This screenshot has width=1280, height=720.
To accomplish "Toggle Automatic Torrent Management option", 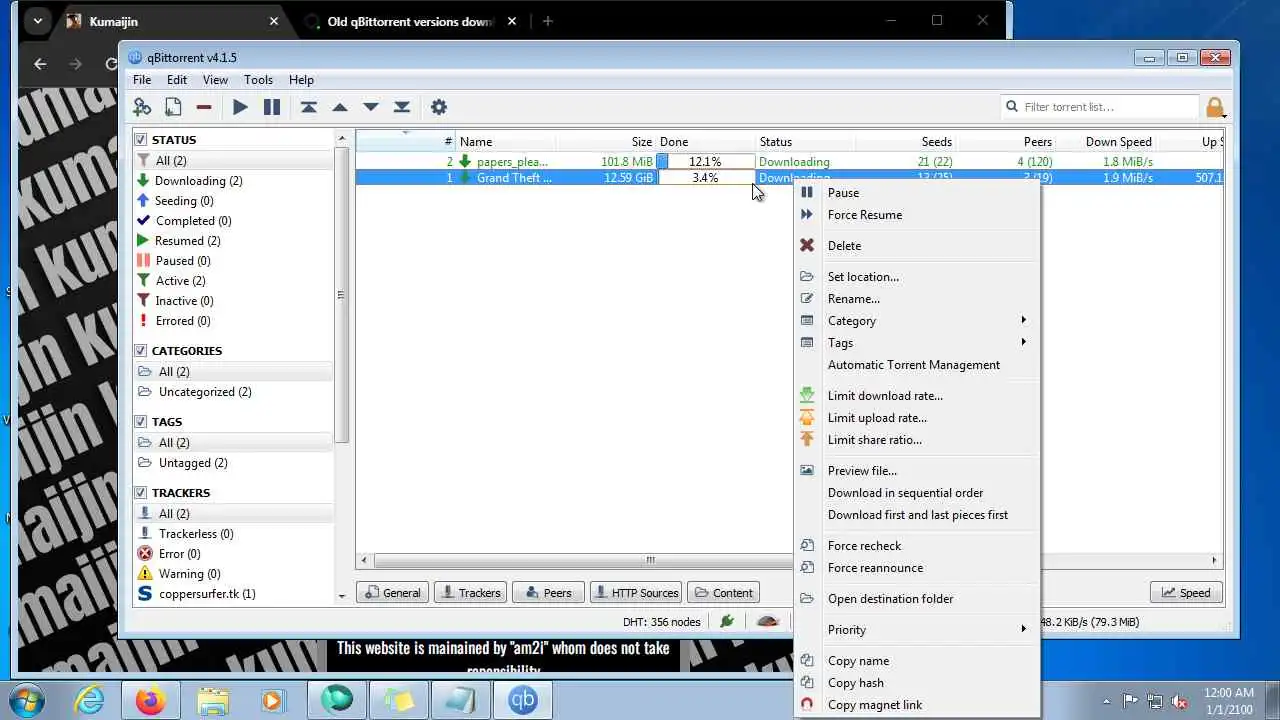I will (x=913, y=365).
